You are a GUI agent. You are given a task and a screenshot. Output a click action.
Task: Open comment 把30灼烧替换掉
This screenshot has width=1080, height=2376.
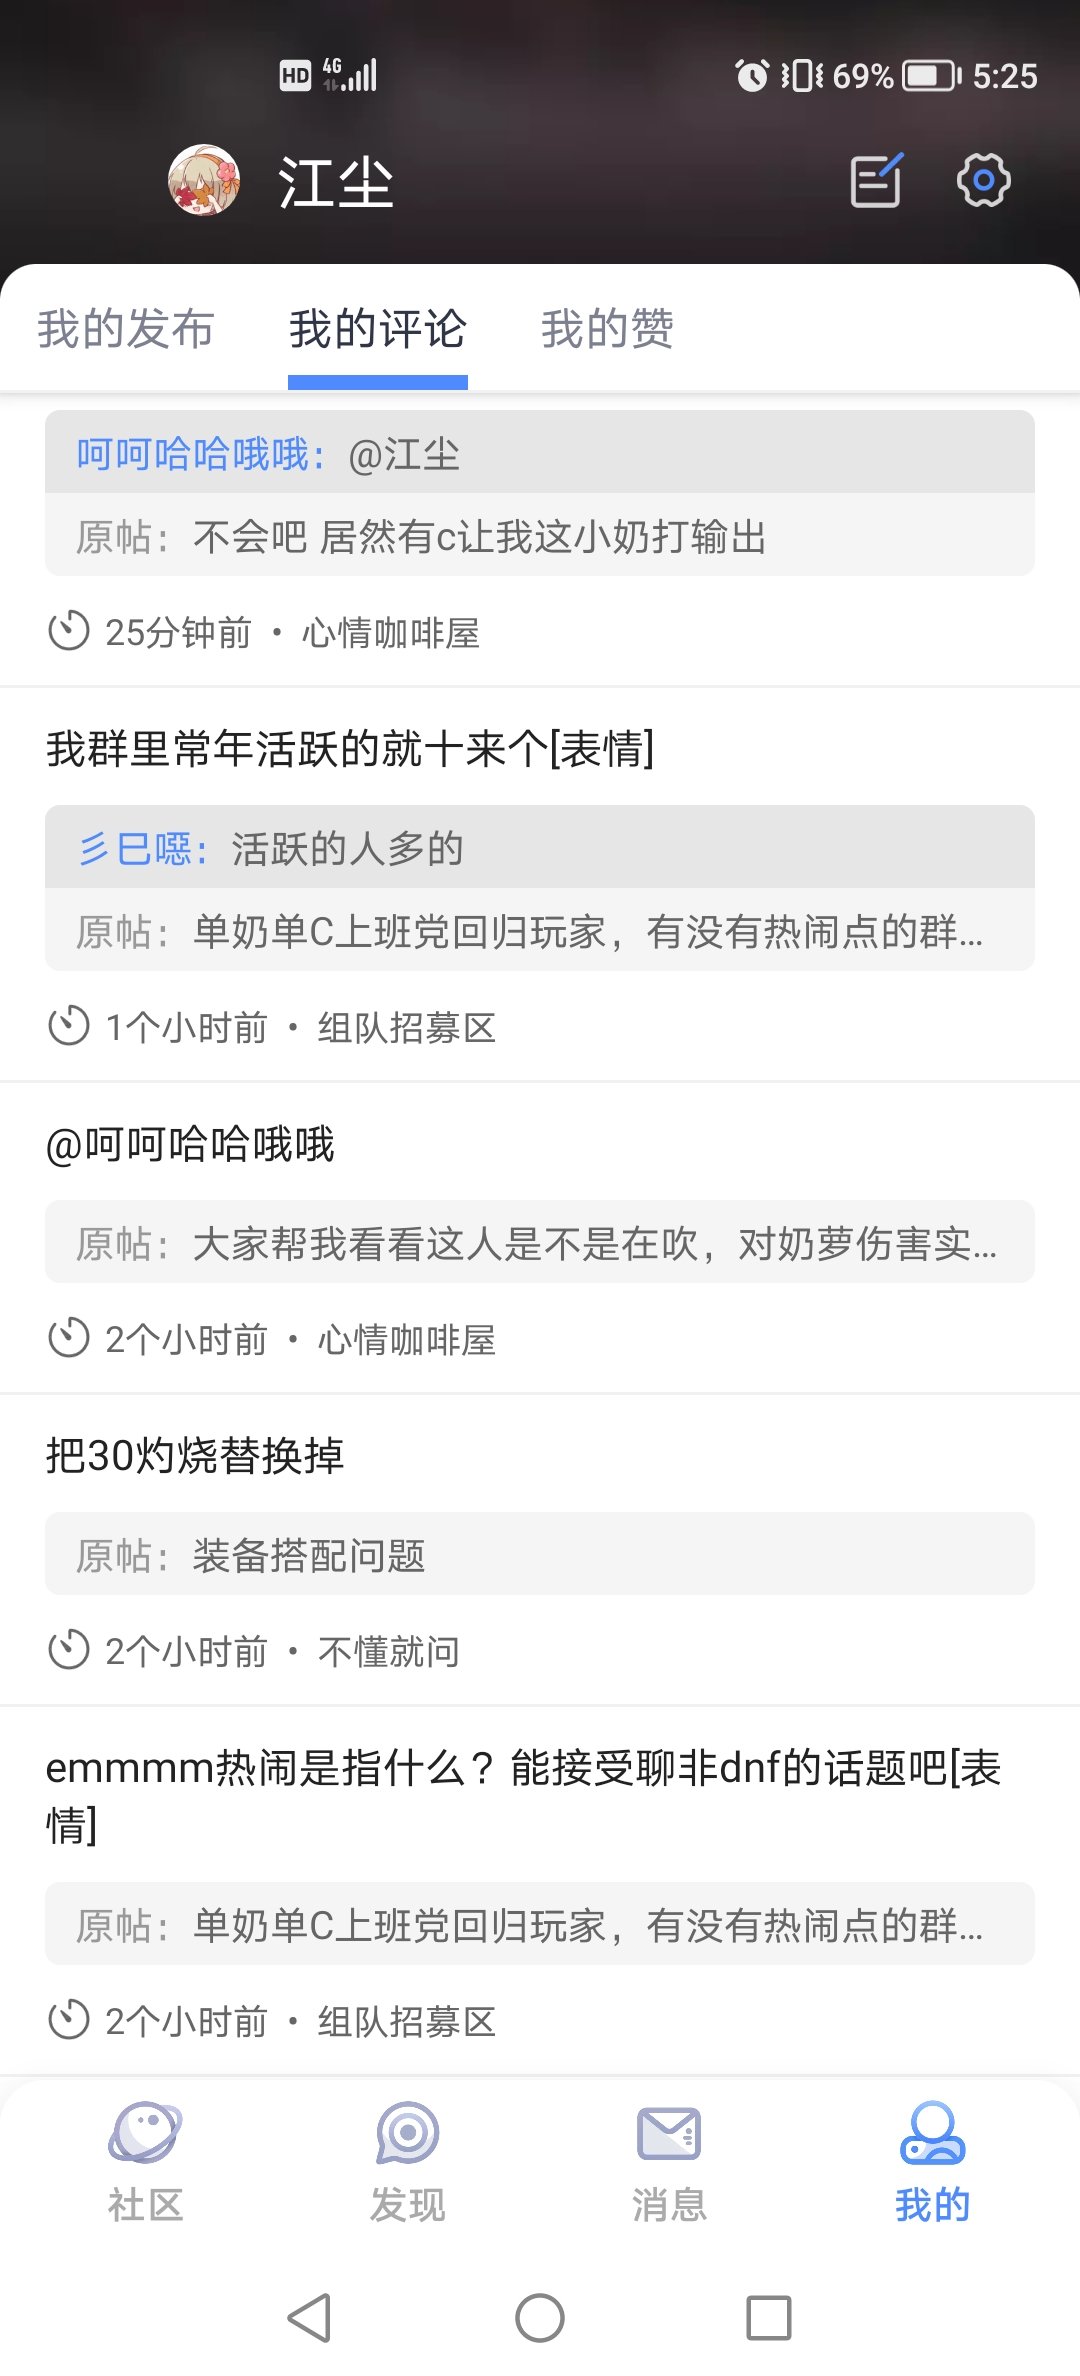click(x=196, y=1455)
